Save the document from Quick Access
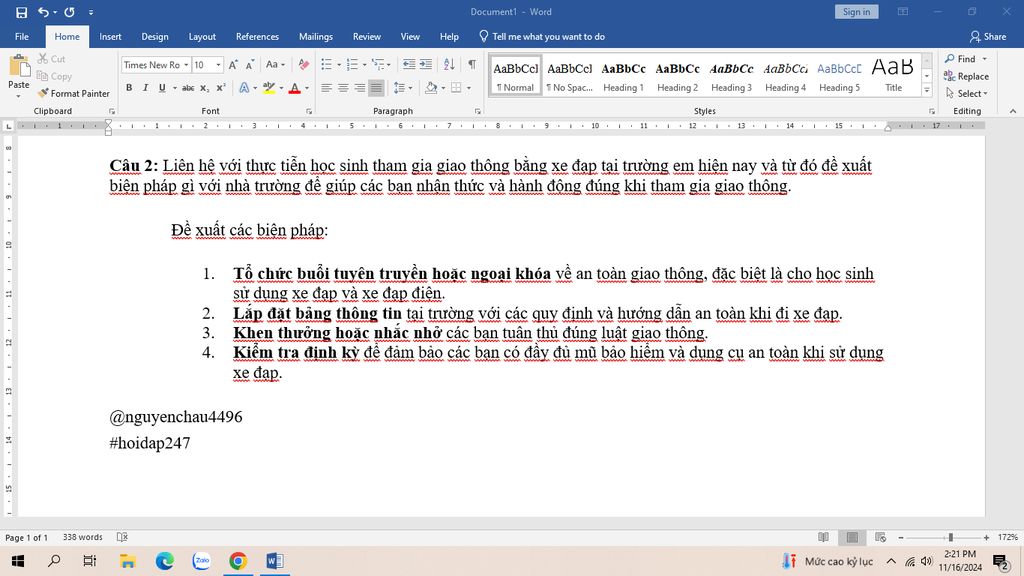Viewport: 1024px width, 576px height. [21, 12]
